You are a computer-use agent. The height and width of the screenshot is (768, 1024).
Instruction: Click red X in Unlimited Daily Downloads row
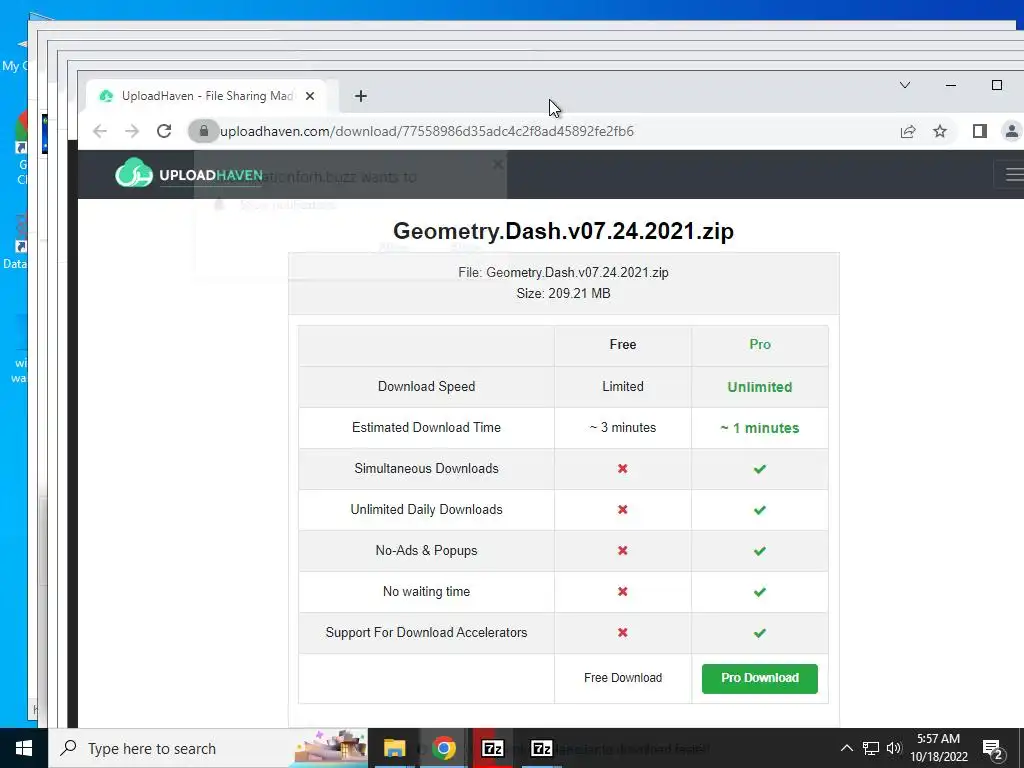point(622,509)
